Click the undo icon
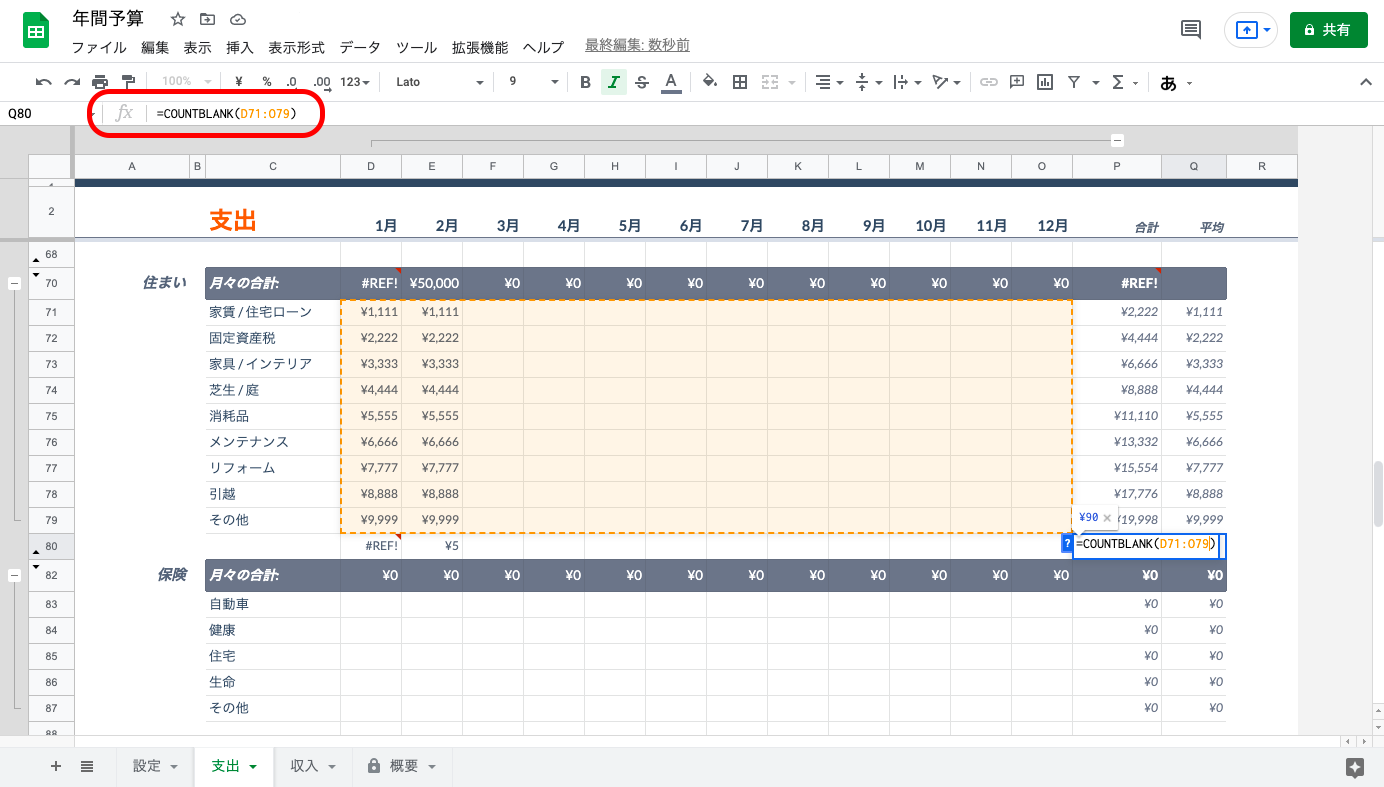The height and width of the screenshot is (787, 1384). (44, 82)
